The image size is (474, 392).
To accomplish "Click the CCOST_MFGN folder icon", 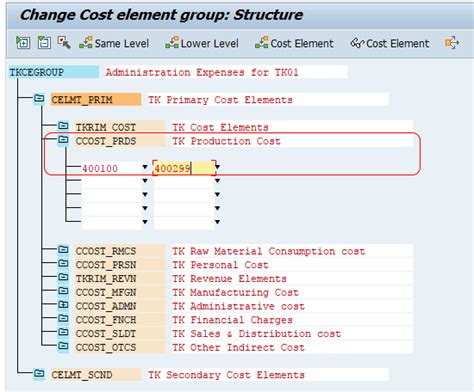I will [x=63, y=291].
